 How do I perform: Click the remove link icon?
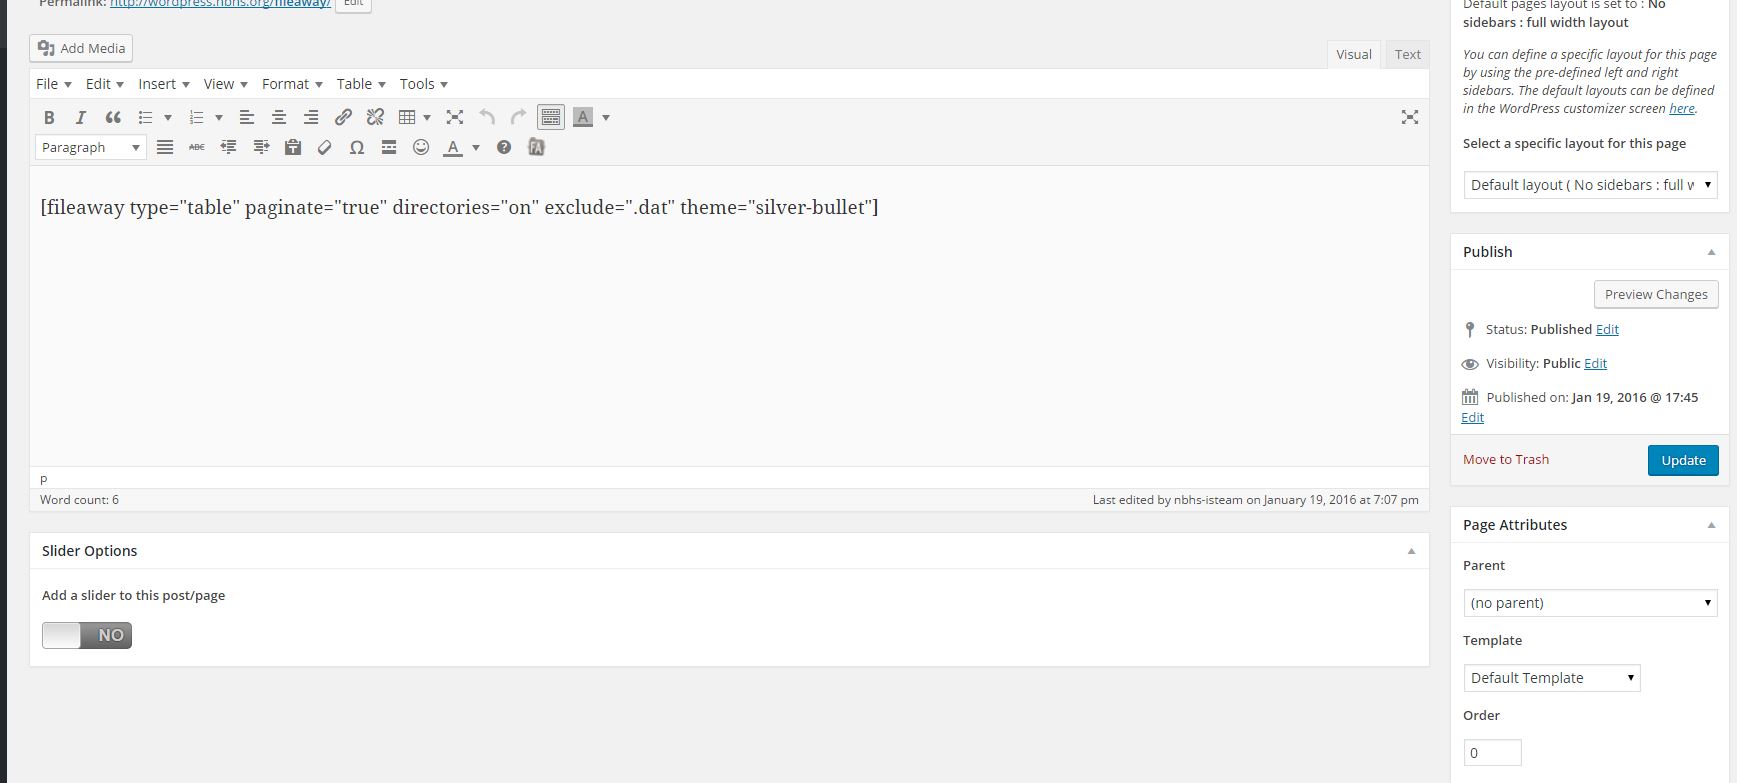tap(375, 117)
